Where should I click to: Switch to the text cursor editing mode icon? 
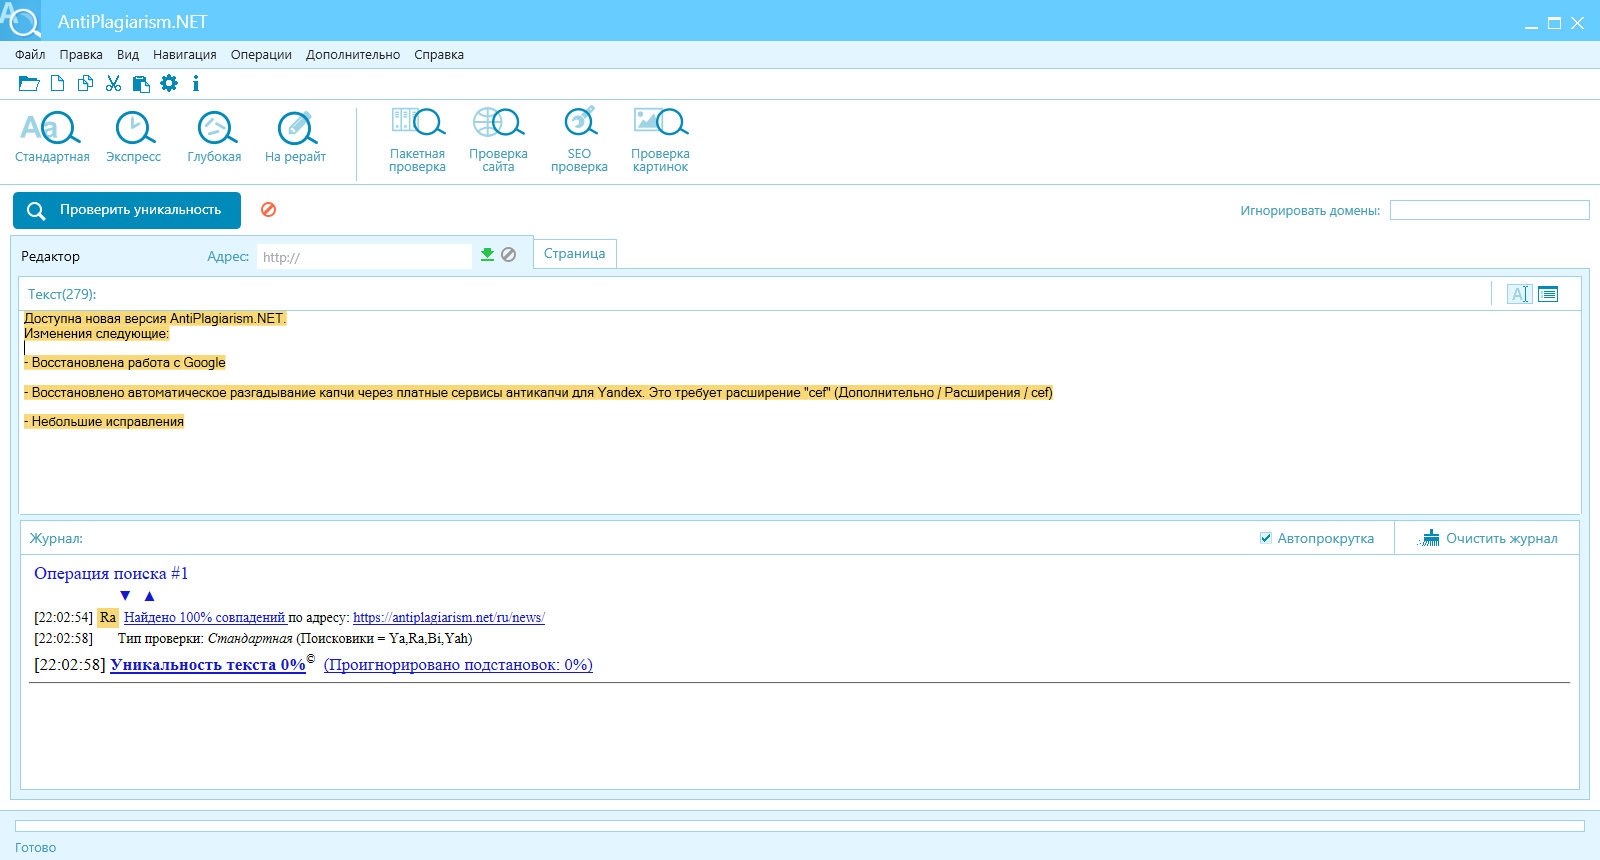[1520, 294]
